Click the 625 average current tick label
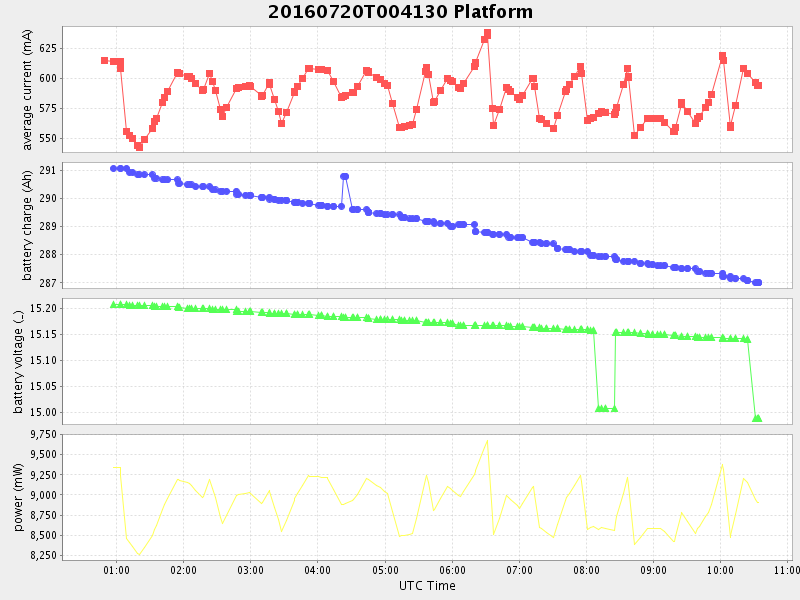This screenshot has width=800, height=600. [48, 48]
